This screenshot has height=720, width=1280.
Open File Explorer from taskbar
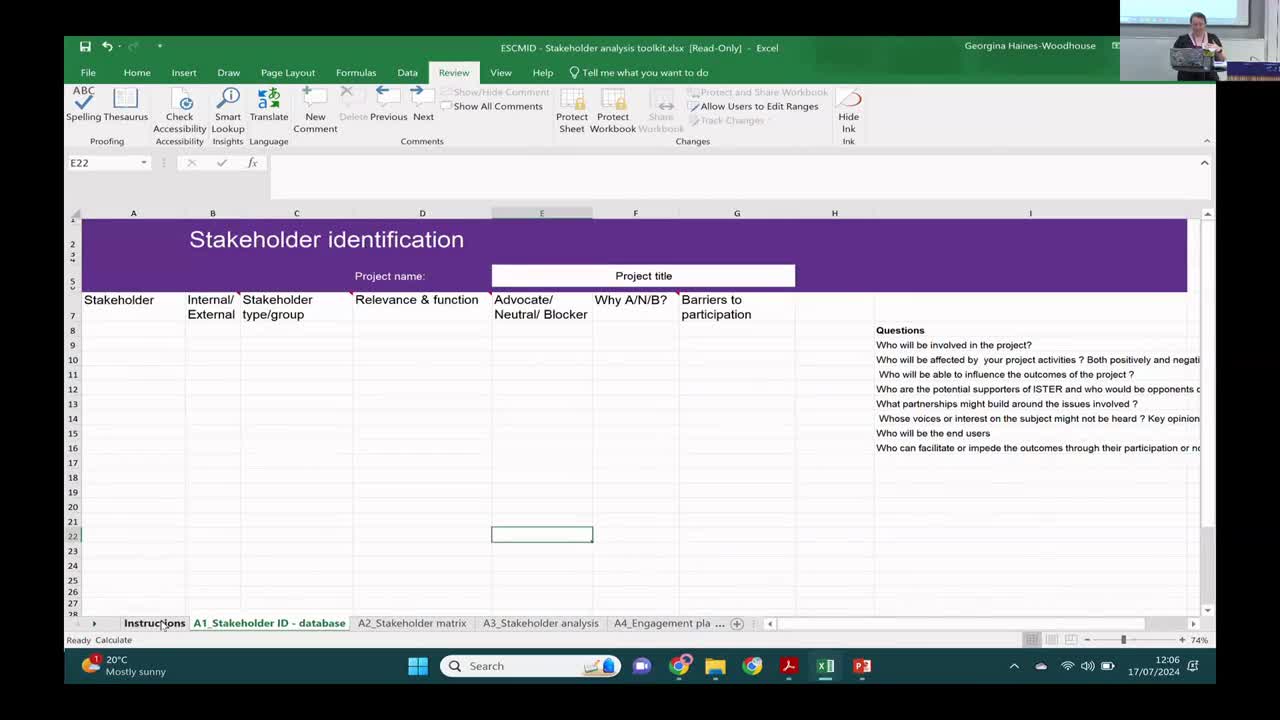715,666
